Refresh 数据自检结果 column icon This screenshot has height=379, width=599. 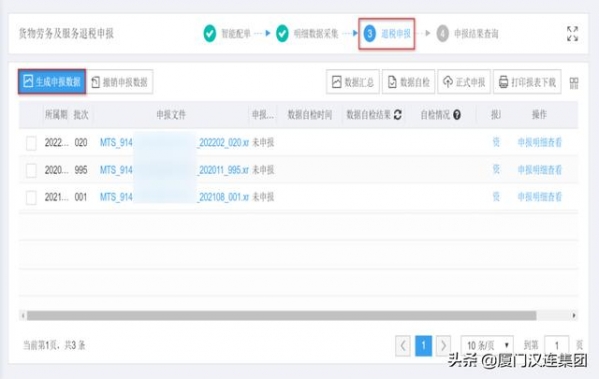click(397, 115)
